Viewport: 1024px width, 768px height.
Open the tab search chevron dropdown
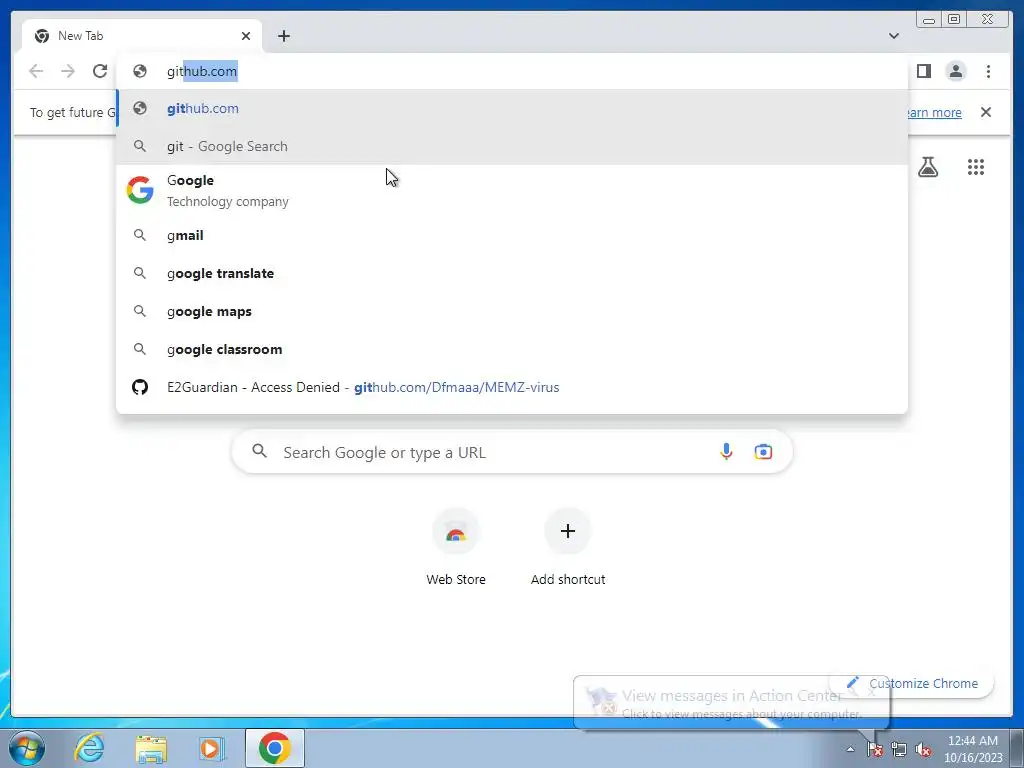point(893,36)
